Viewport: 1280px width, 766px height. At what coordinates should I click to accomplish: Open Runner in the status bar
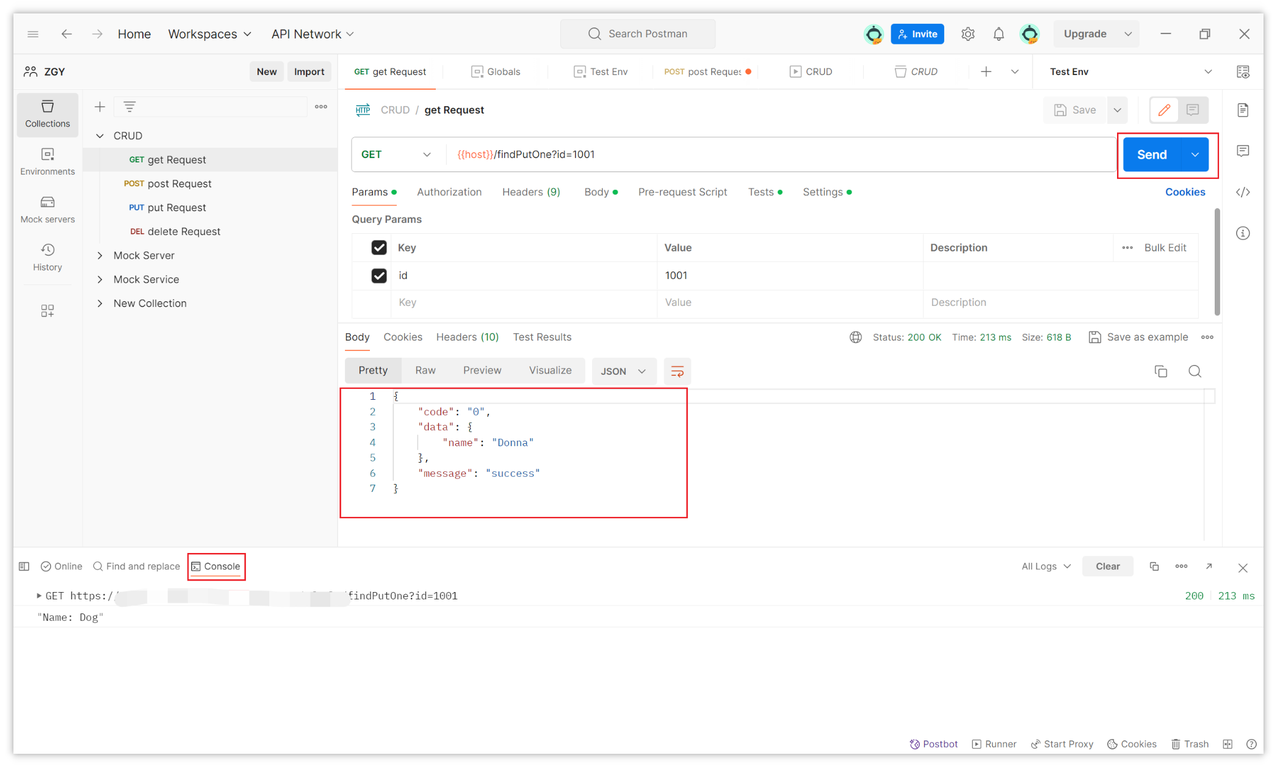(994, 744)
